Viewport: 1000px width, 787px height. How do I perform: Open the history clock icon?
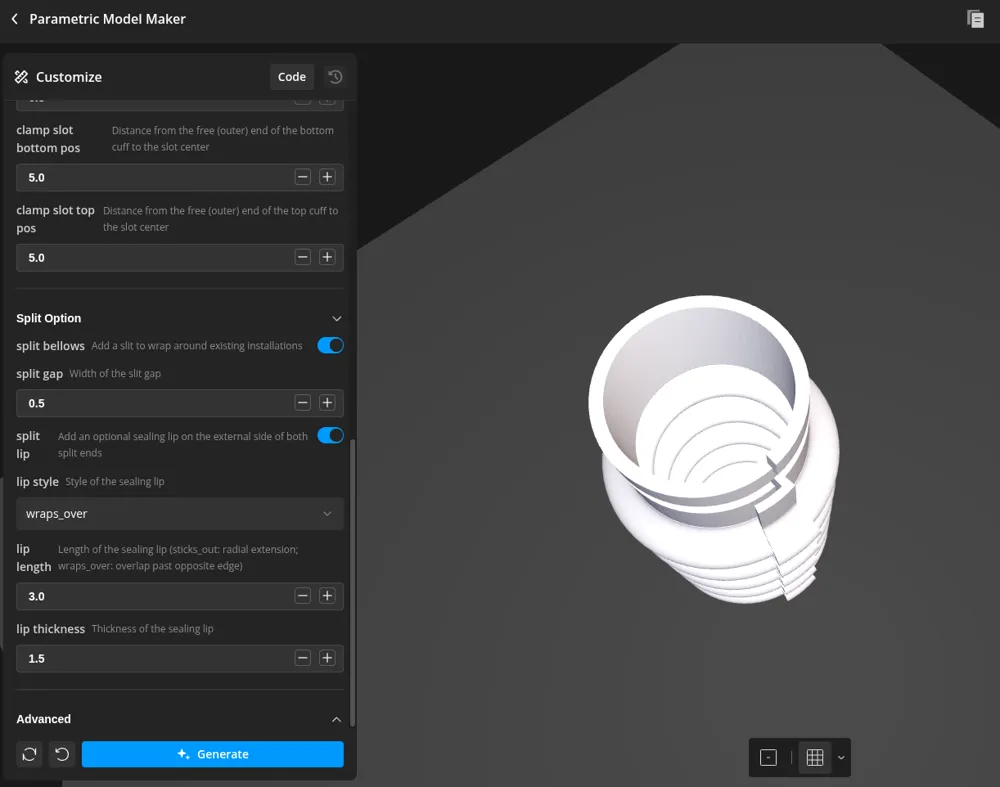[x=335, y=77]
